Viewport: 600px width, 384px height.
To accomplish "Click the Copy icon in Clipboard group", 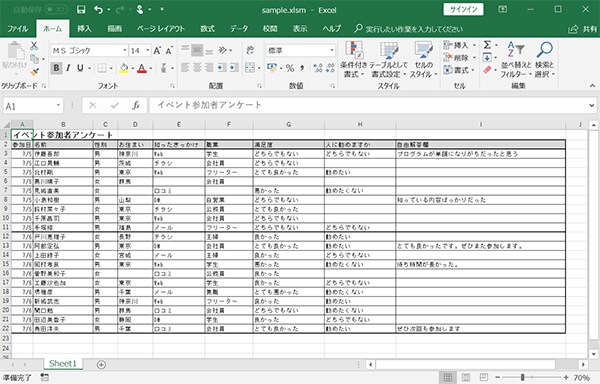I will tap(34, 59).
